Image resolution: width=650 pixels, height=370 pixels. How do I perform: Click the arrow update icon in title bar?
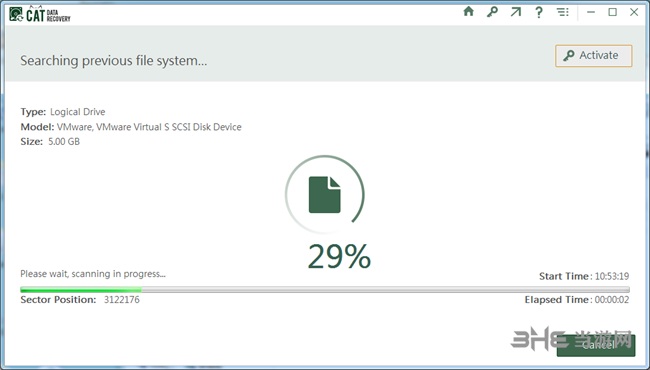[x=515, y=12]
